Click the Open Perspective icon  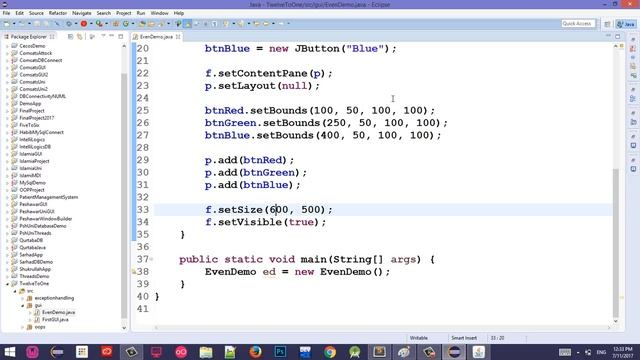(607, 24)
